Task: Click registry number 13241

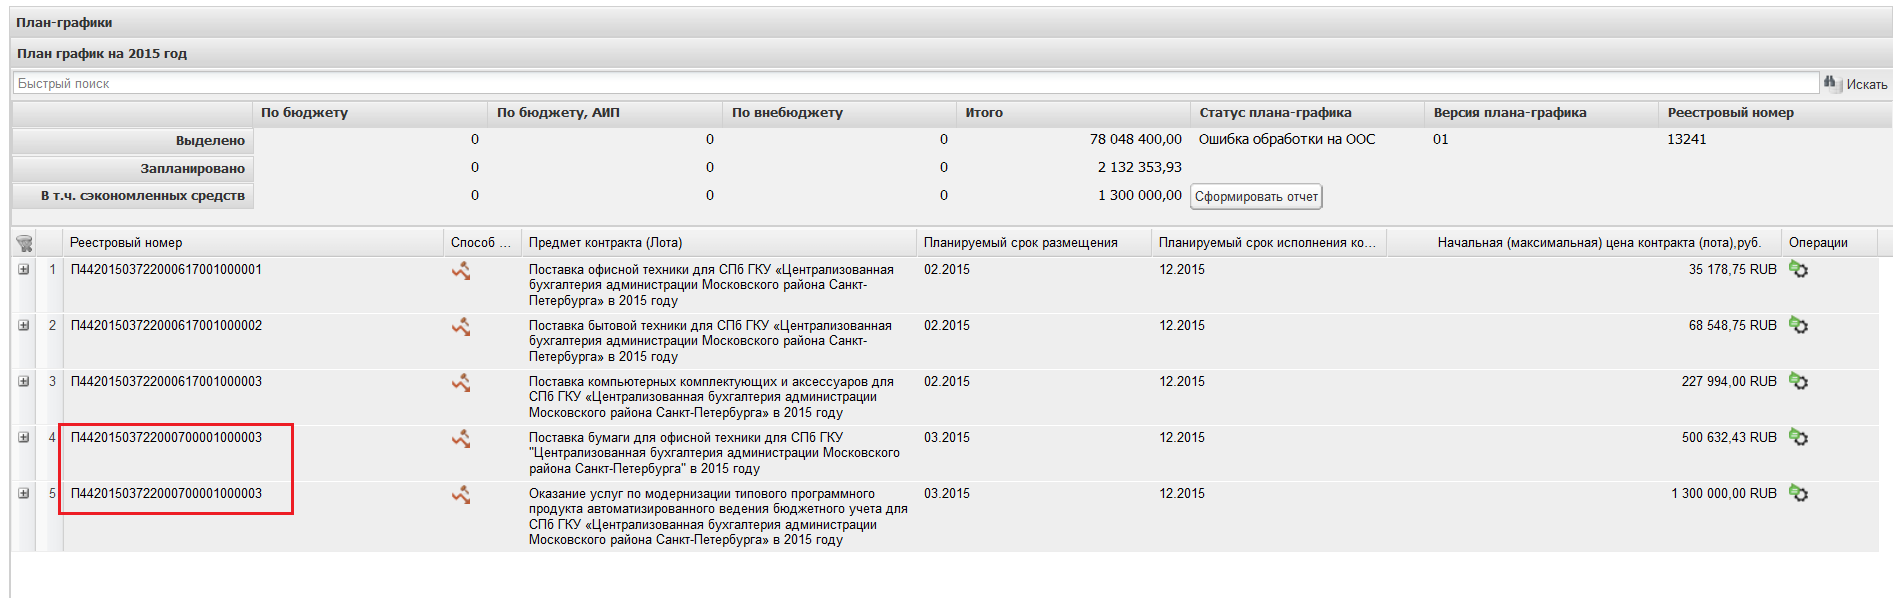Action: [1686, 139]
